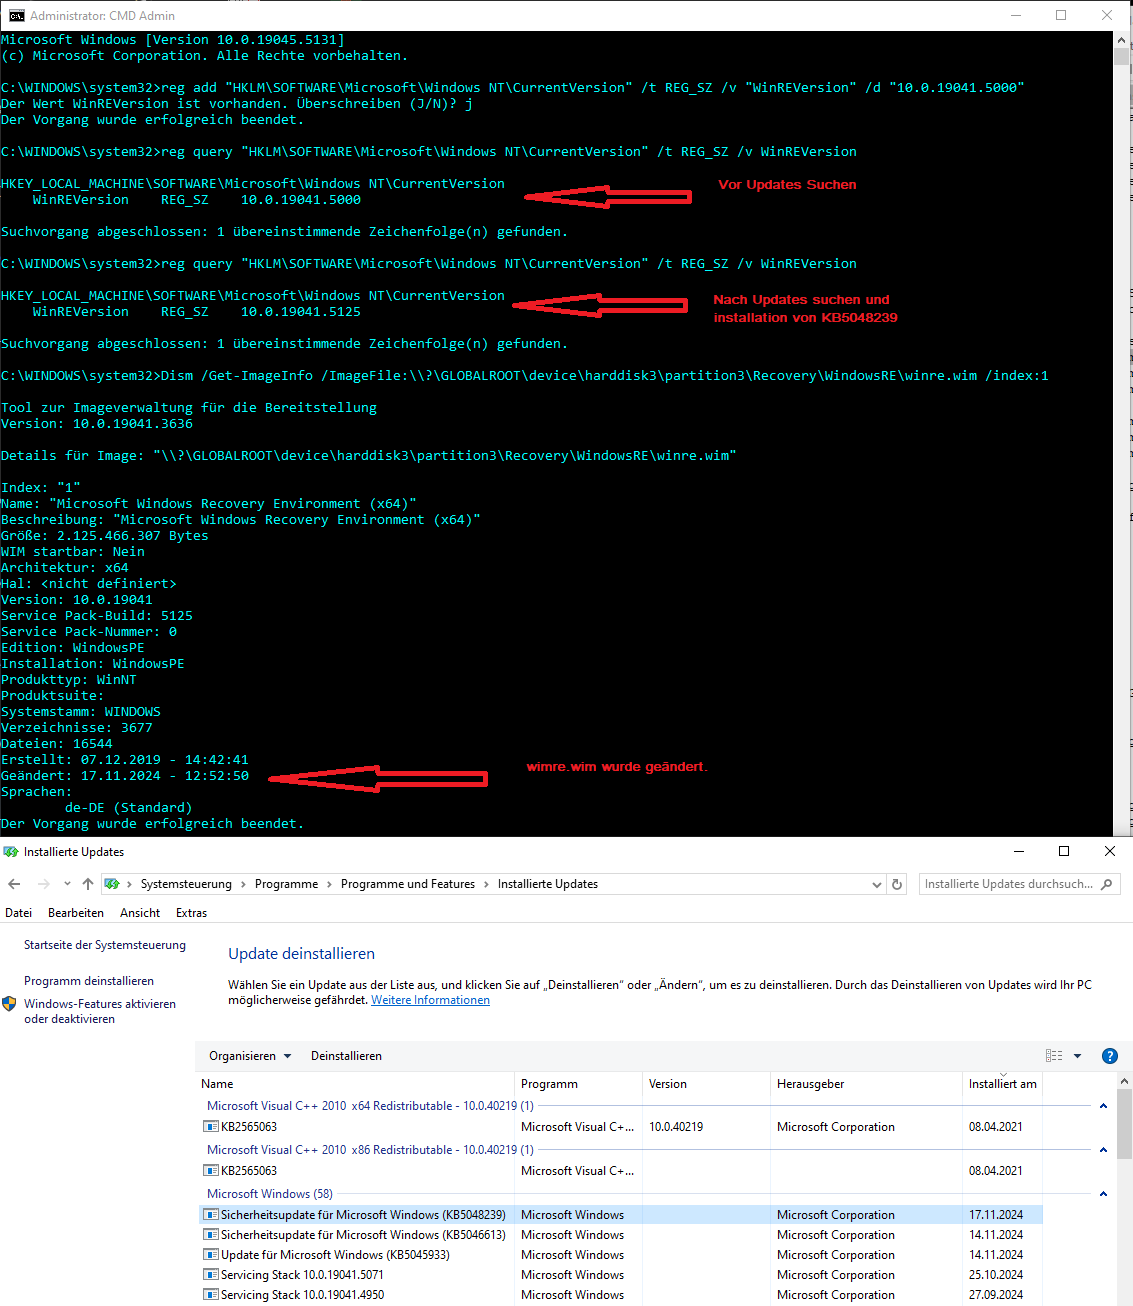Click the Deinstallieren toolbar button
This screenshot has height=1306, width=1133.
[x=346, y=1056]
